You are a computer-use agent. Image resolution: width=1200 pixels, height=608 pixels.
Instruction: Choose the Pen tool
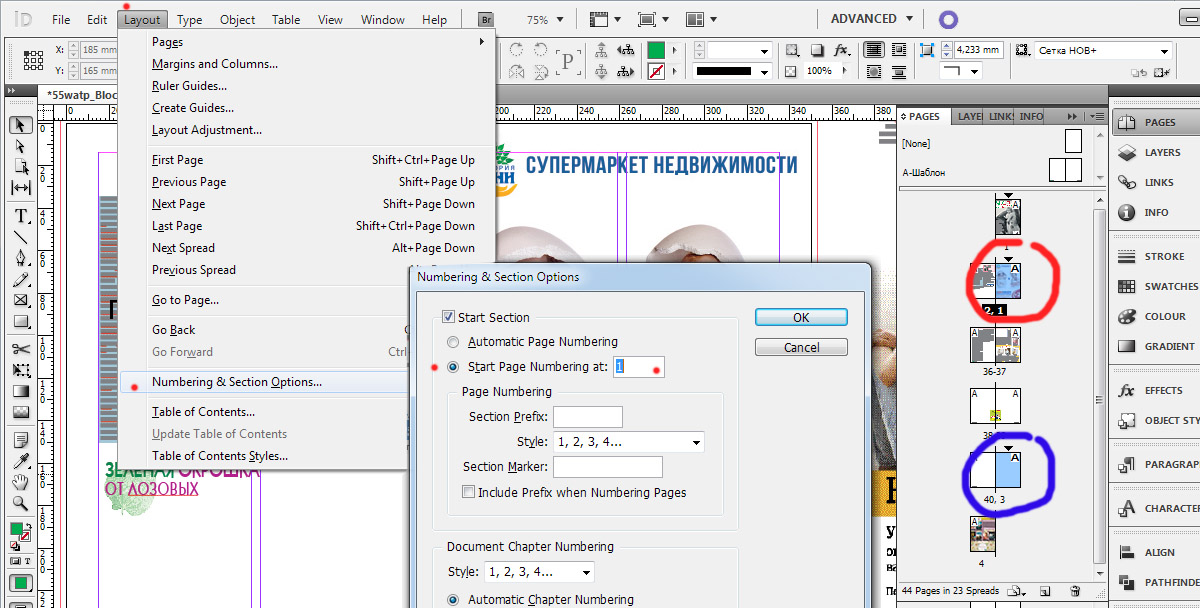pos(20,258)
